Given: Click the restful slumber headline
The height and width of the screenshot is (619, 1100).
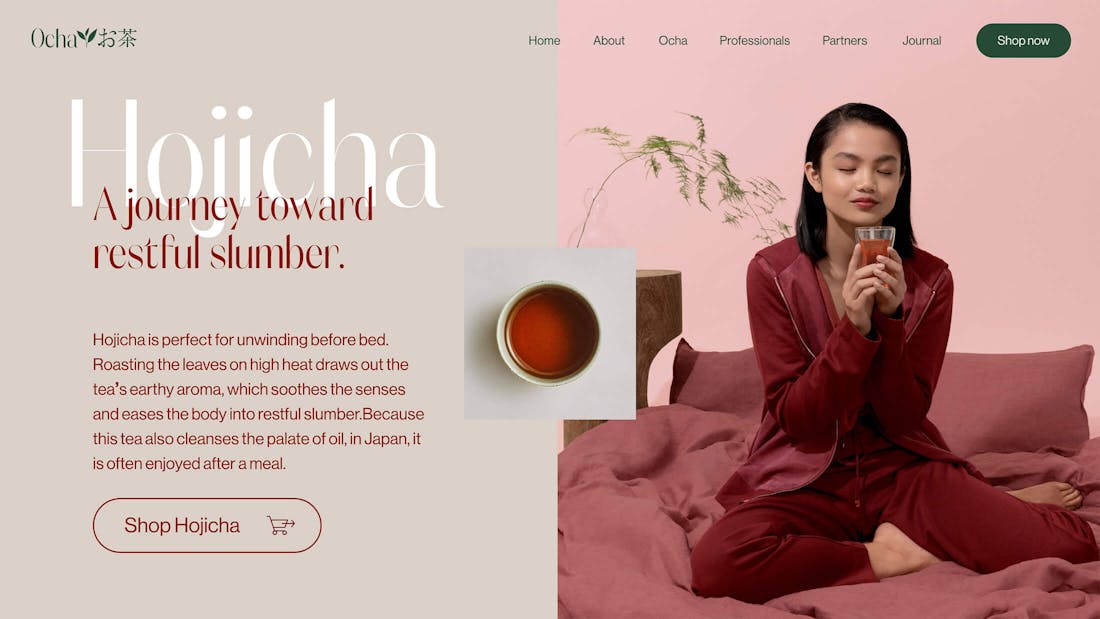Looking at the screenshot, I should tap(233, 229).
